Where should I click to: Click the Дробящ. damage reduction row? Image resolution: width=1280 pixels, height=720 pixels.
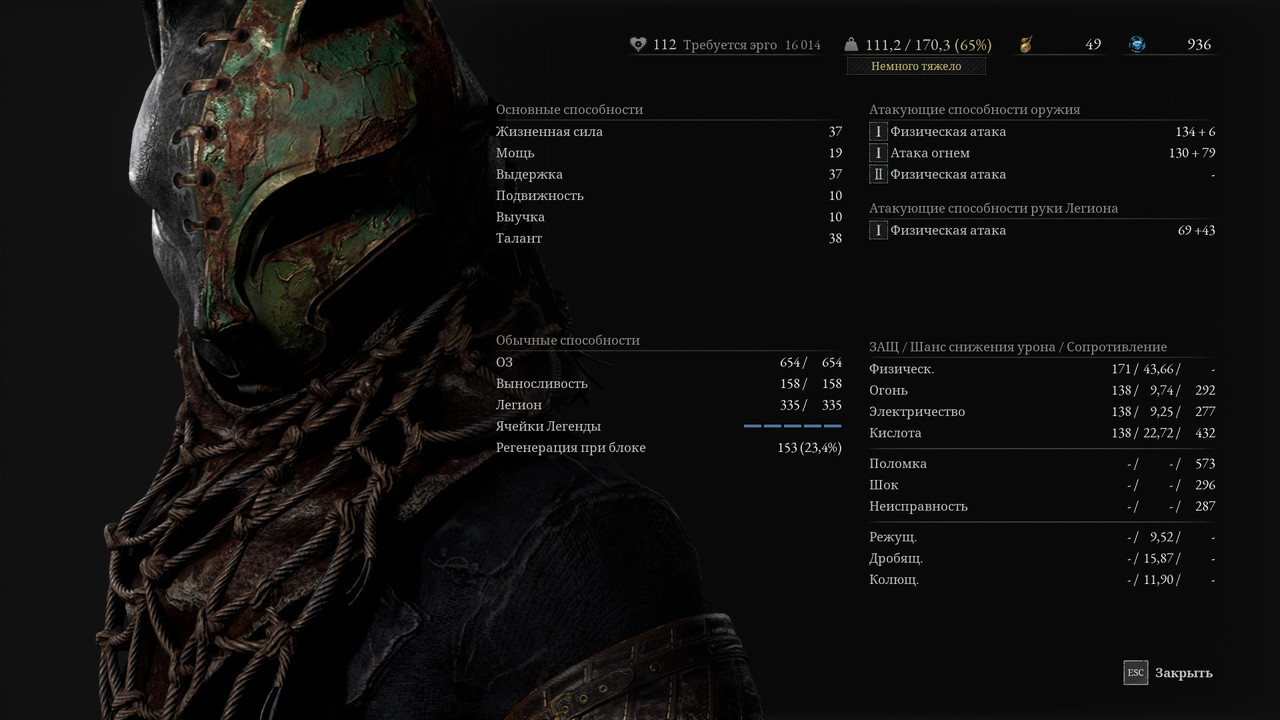click(x=1042, y=559)
